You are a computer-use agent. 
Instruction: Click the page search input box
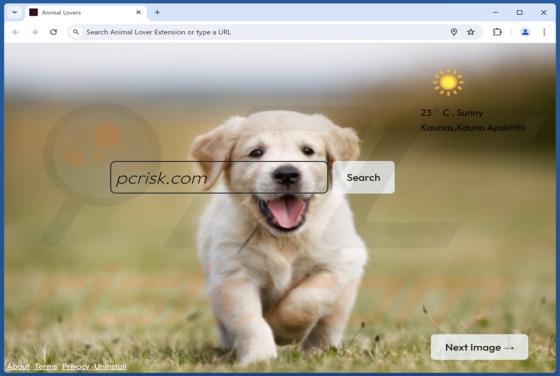[219, 177]
